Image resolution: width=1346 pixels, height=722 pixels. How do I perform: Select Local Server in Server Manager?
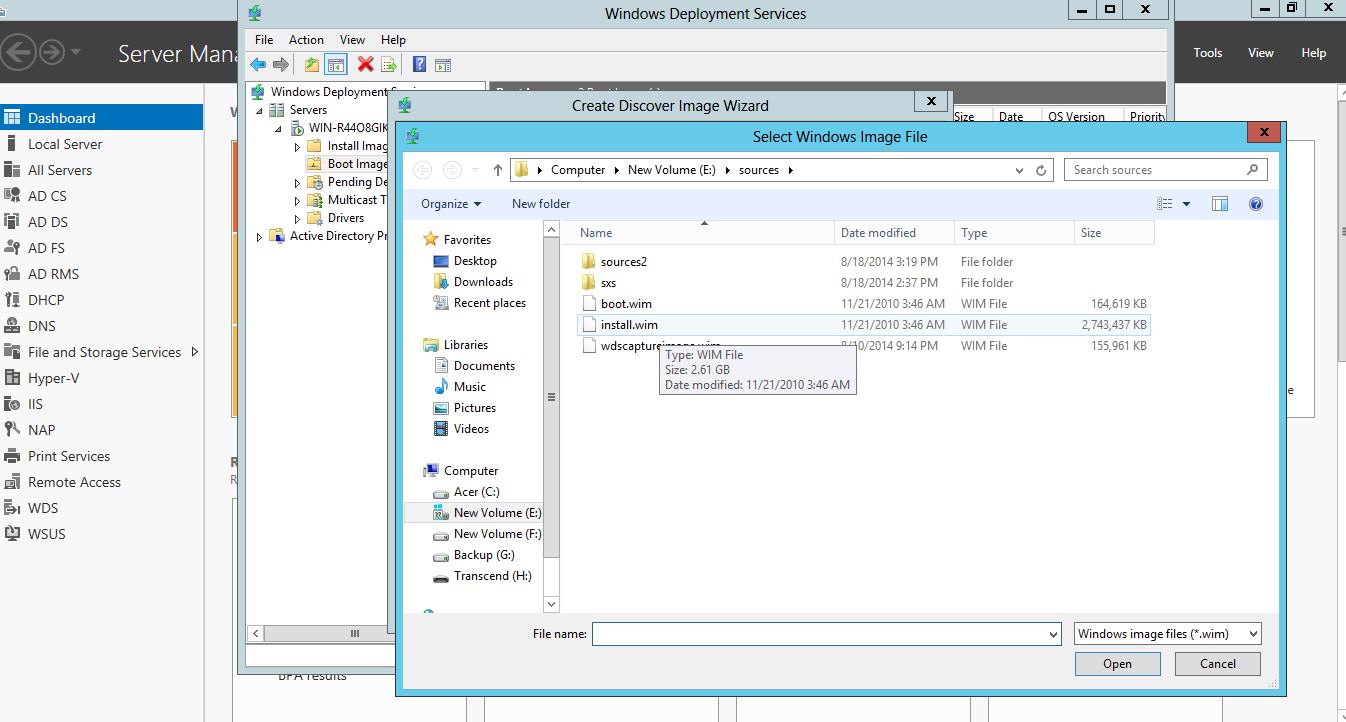(x=65, y=144)
